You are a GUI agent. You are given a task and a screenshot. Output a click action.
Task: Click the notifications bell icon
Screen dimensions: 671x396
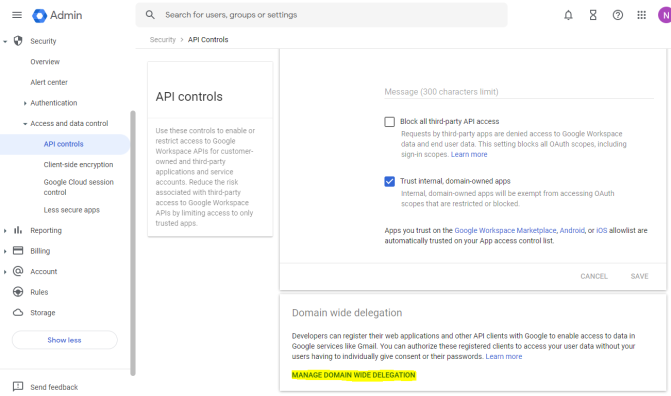click(568, 15)
